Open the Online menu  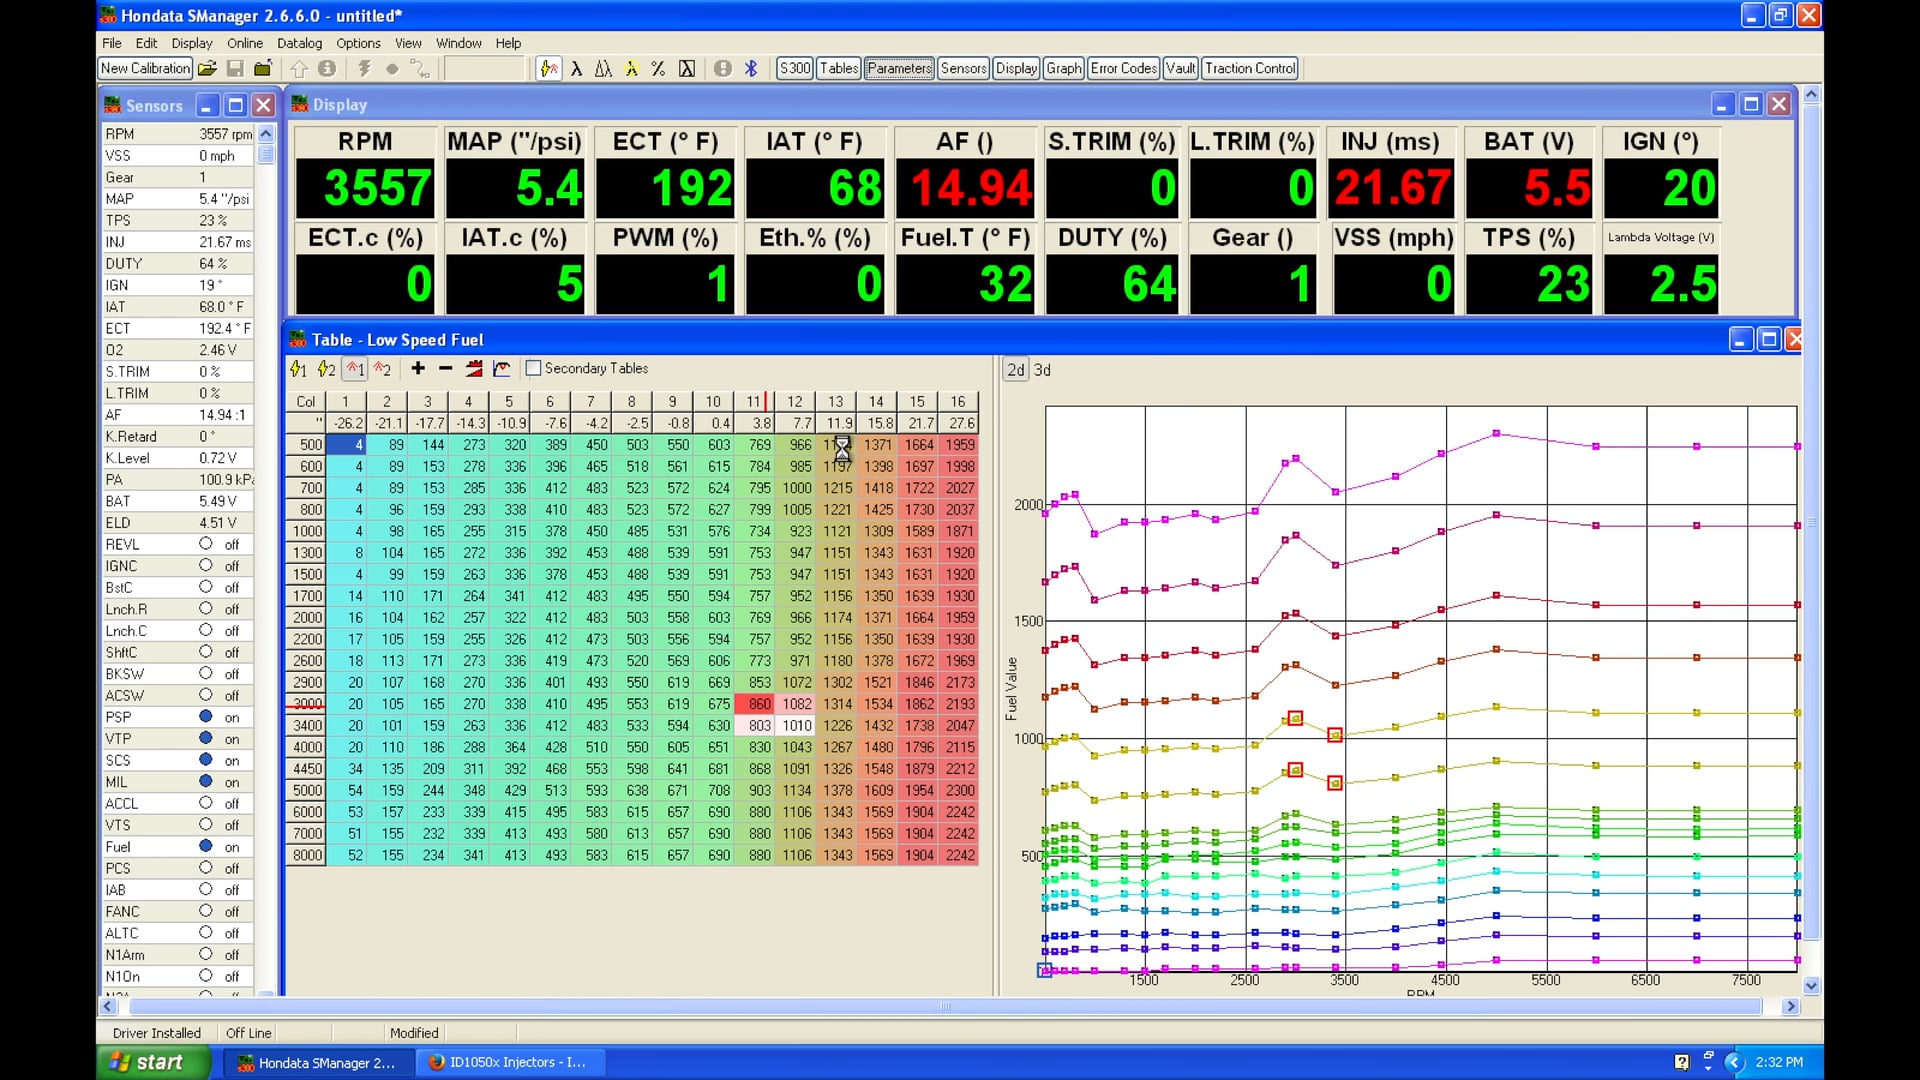coord(244,43)
